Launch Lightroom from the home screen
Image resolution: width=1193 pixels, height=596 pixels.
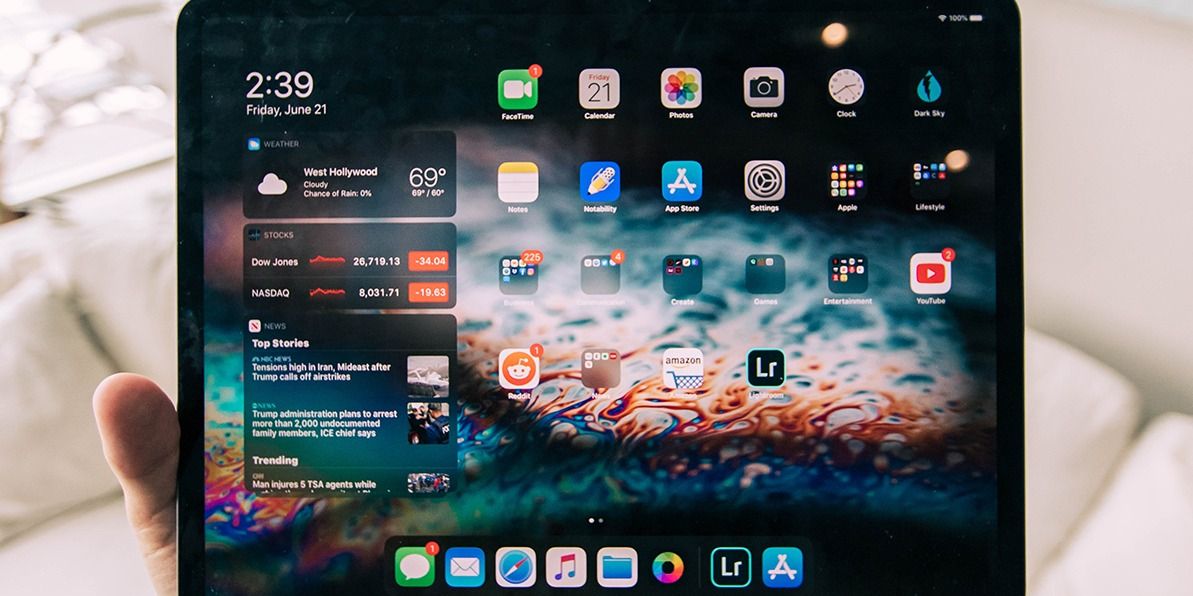(x=766, y=369)
